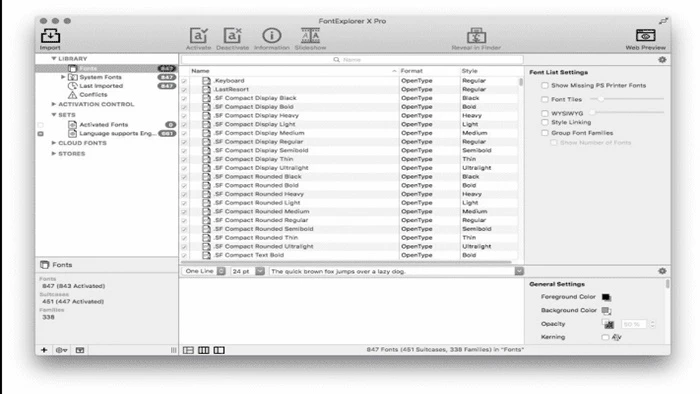Click the Import toolbar icon
The width and height of the screenshot is (700, 394).
pyautogui.click(x=50, y=36)
